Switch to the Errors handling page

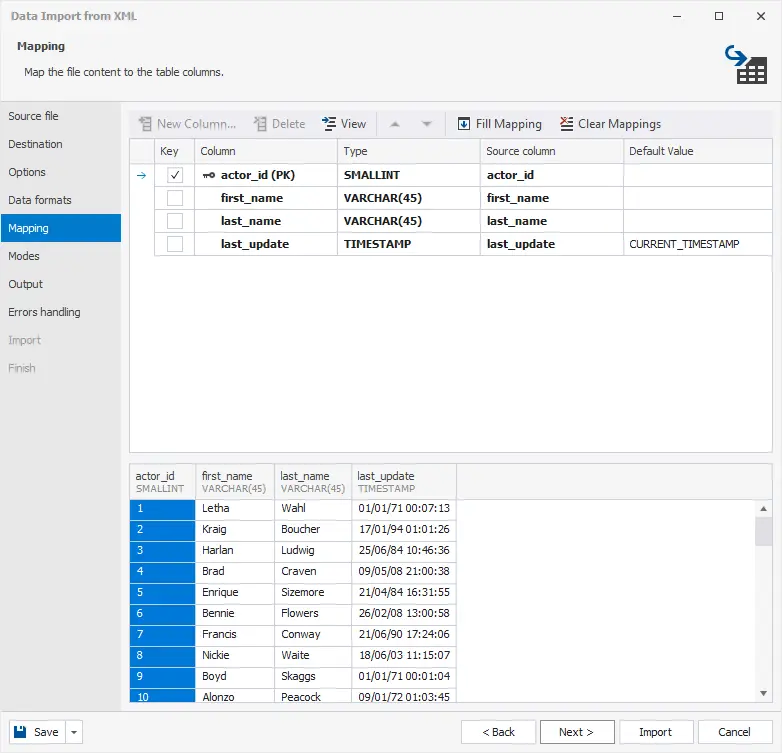pos(44,312)
